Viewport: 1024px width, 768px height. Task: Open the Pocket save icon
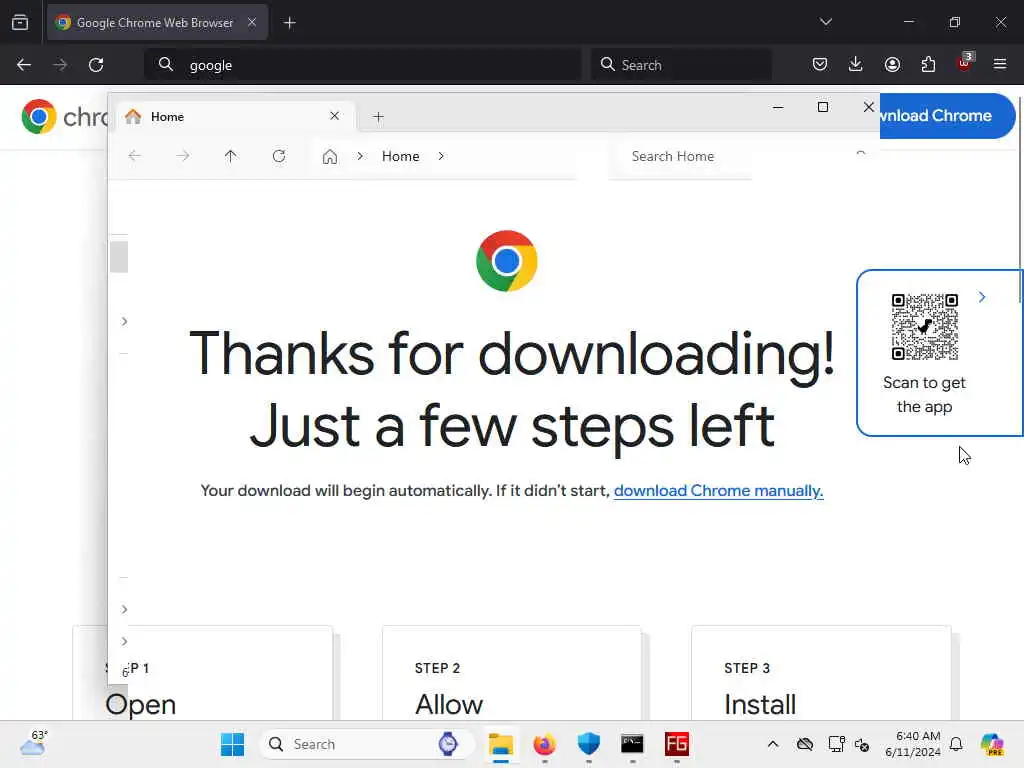(x=820, y=64)
